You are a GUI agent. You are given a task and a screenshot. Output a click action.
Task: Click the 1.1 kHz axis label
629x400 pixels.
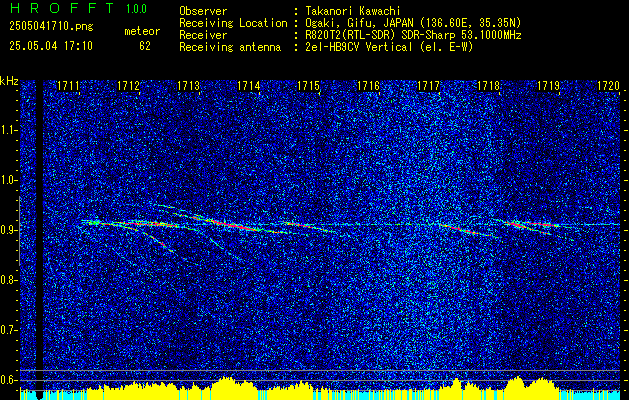click(8, 130)
